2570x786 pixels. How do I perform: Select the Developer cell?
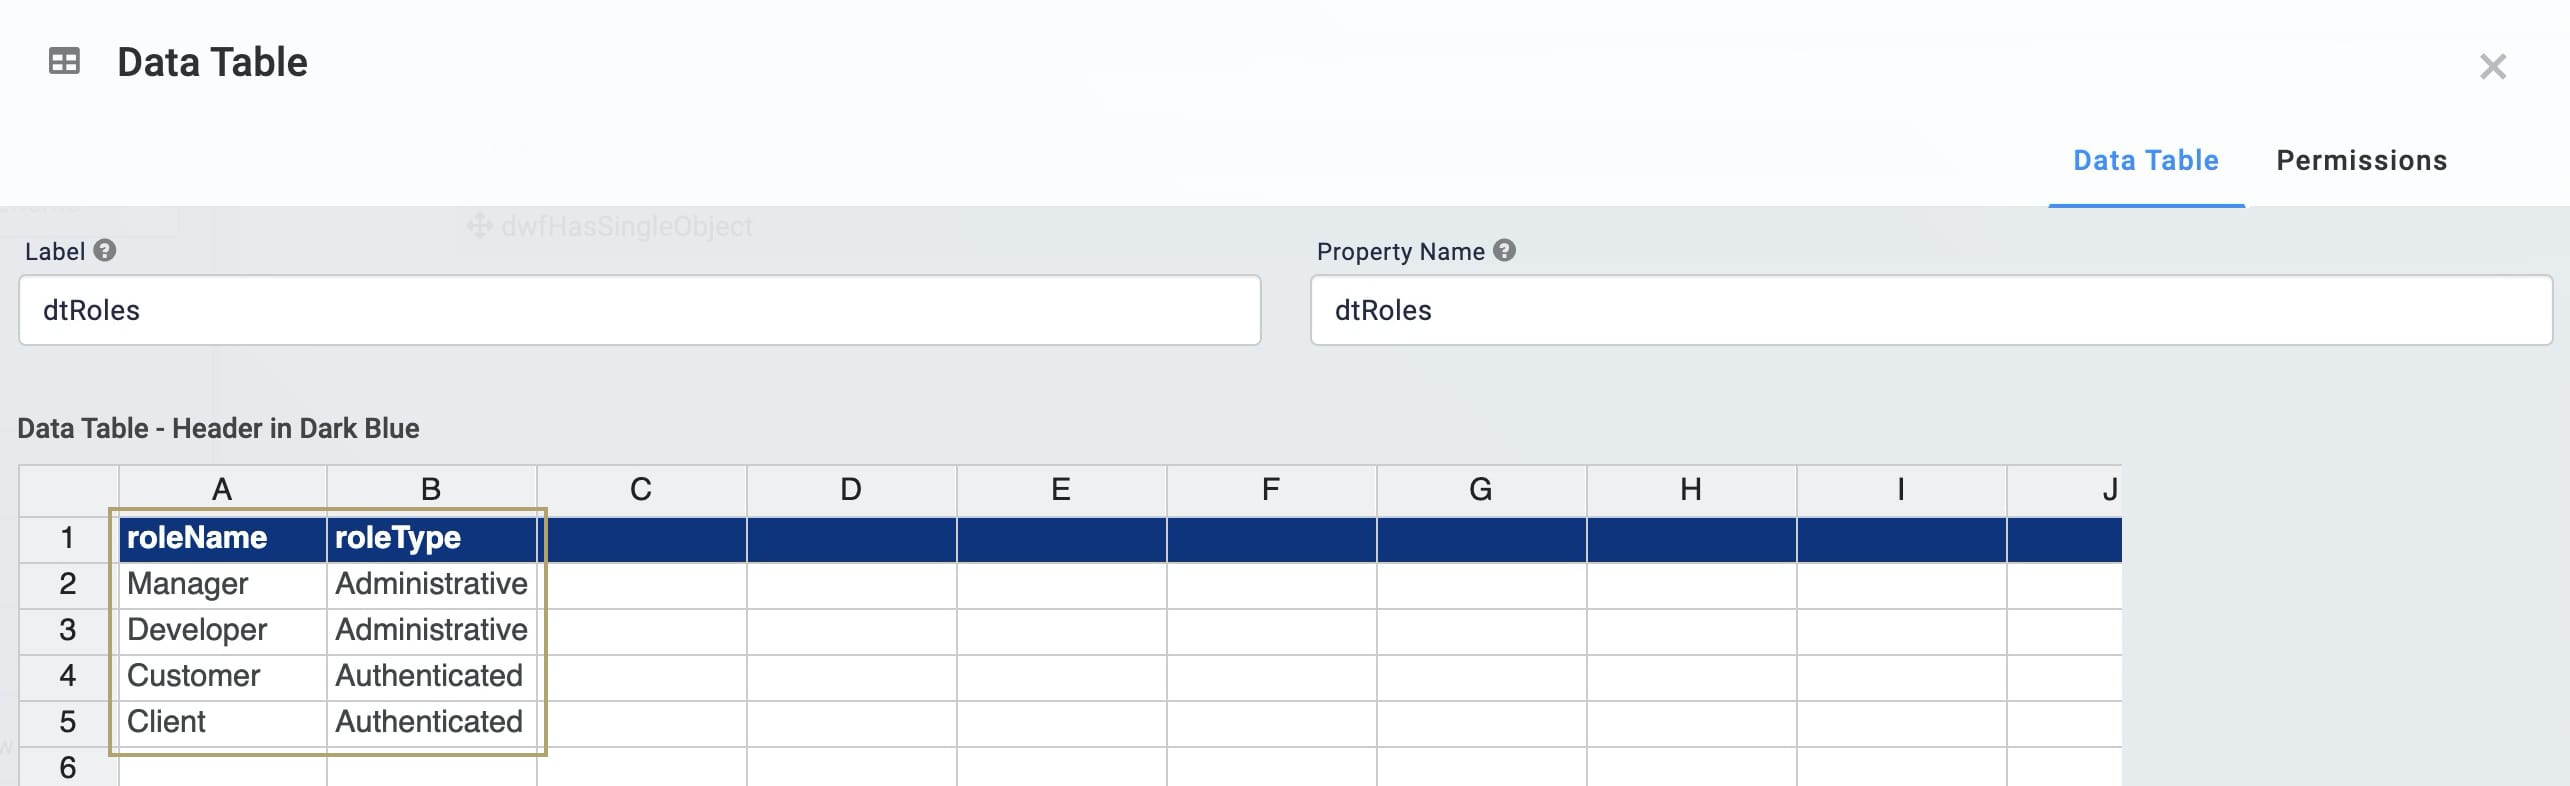point(222,630)
